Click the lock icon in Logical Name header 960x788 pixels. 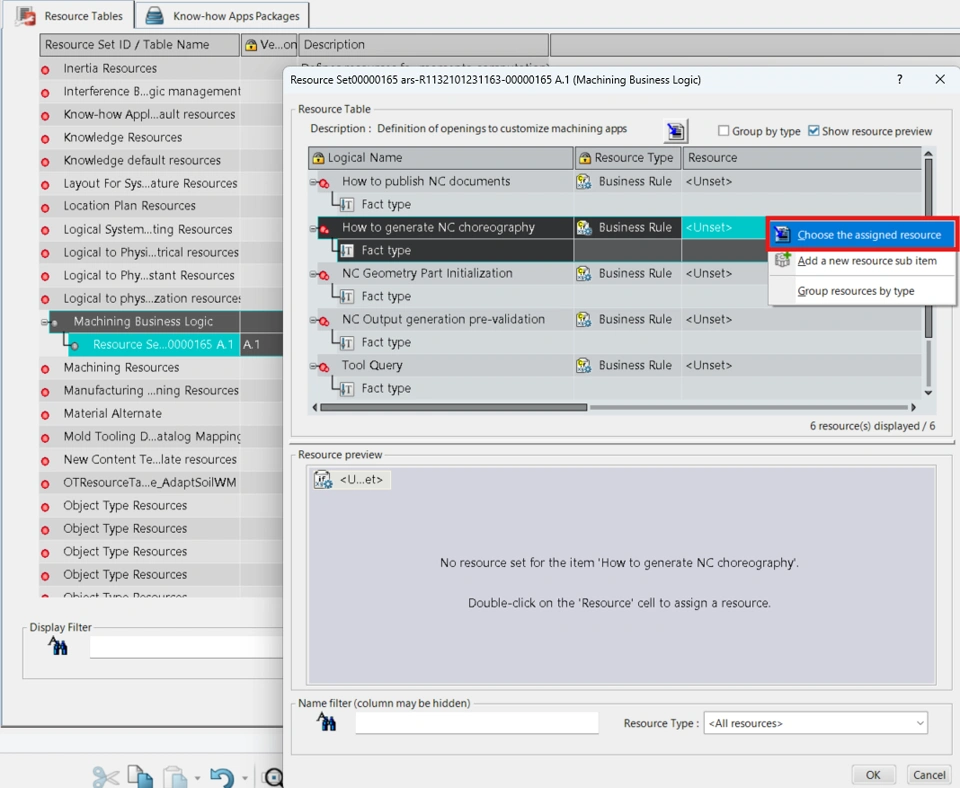pos(318,158)
